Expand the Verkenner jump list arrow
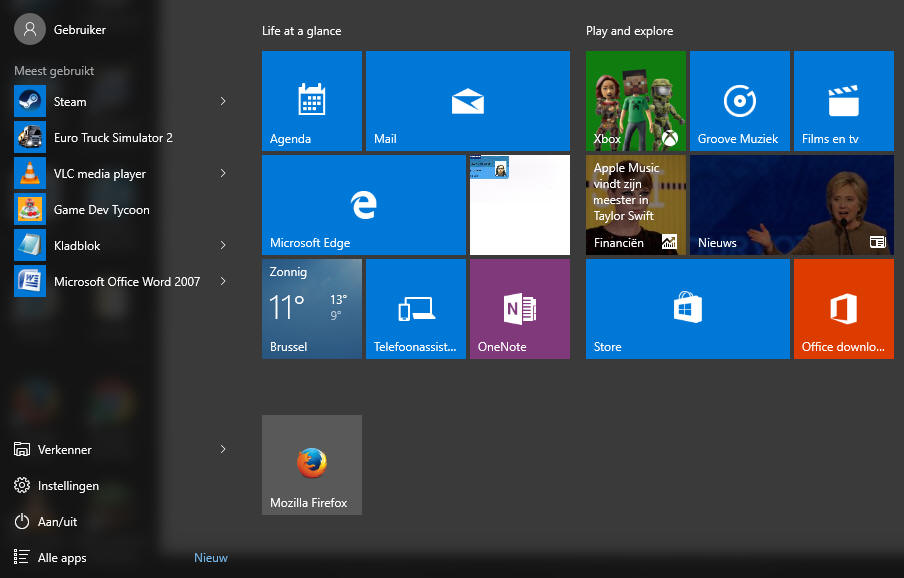This screenshot has height=578, width=904. (223, 449)
